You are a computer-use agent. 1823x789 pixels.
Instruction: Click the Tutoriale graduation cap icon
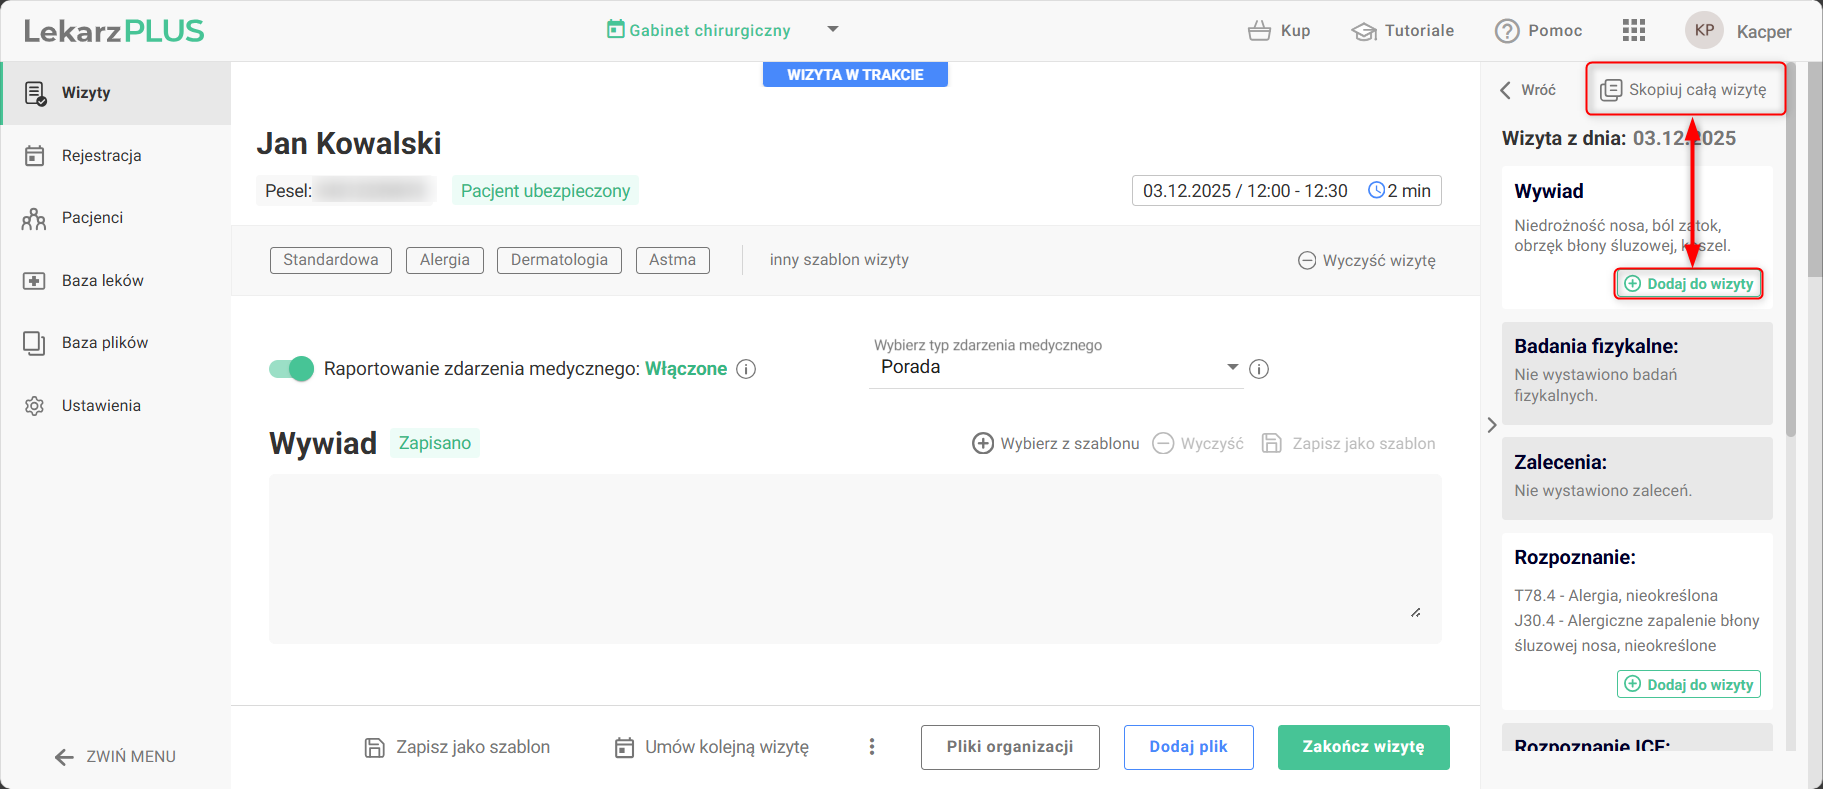click(x=1364, y=31)
